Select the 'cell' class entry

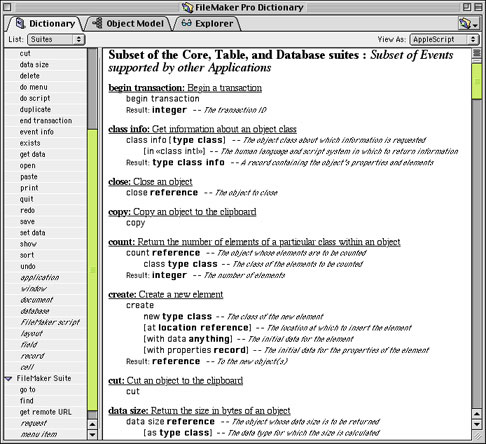tap(27, 367)
